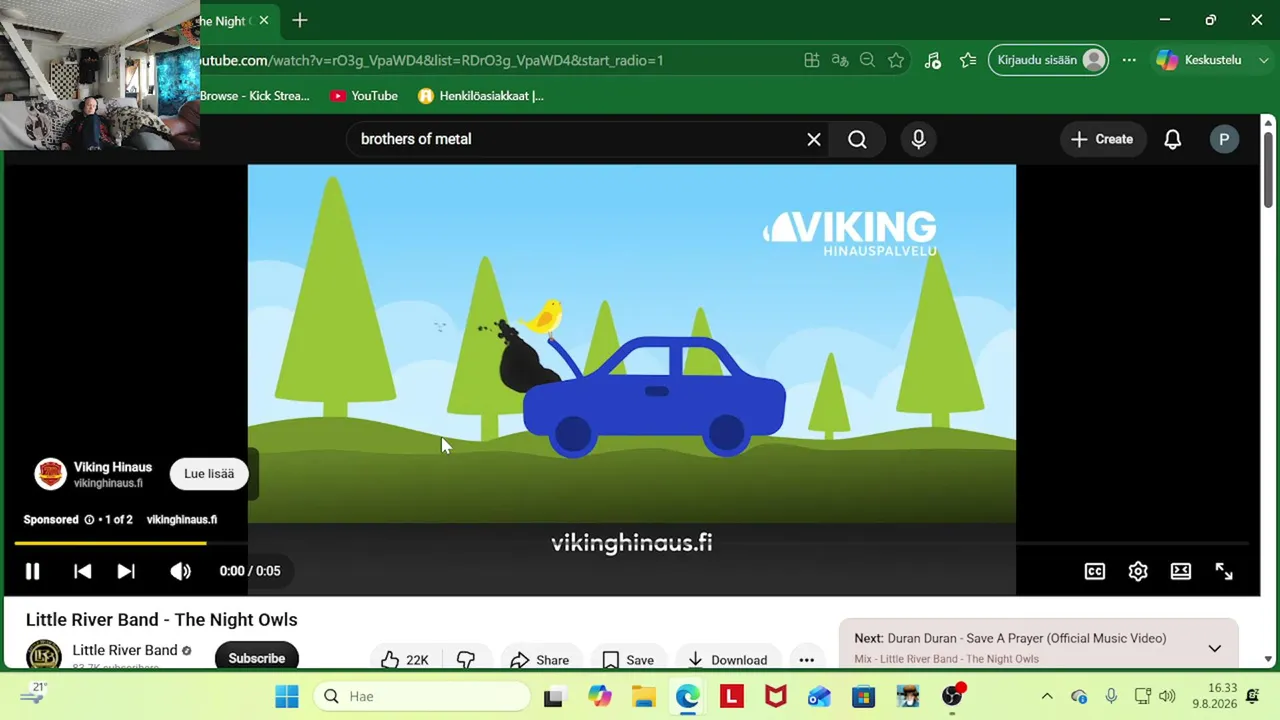Open a new browser tab

300,20
